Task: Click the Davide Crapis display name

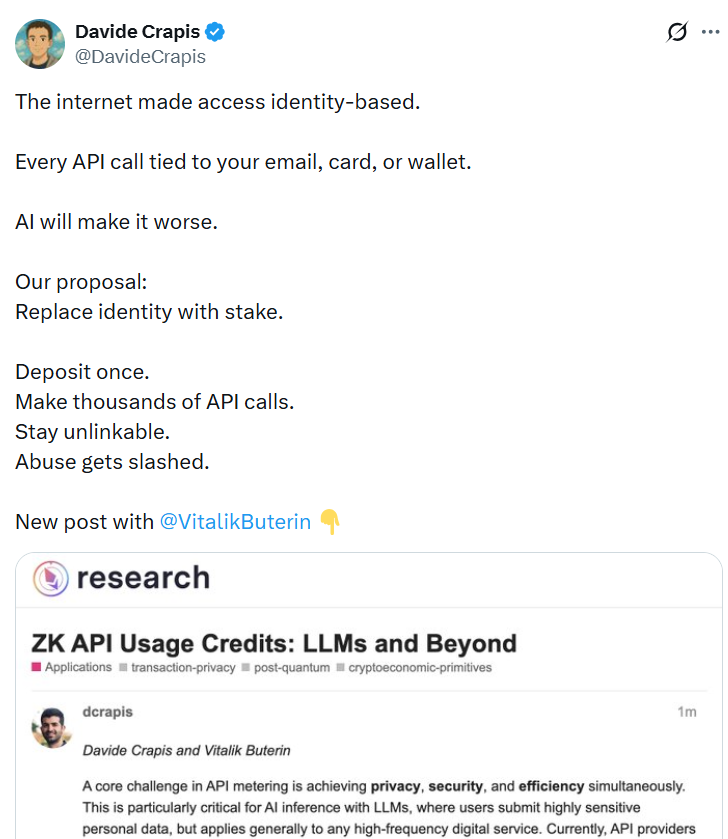Action: coord(137,33)
